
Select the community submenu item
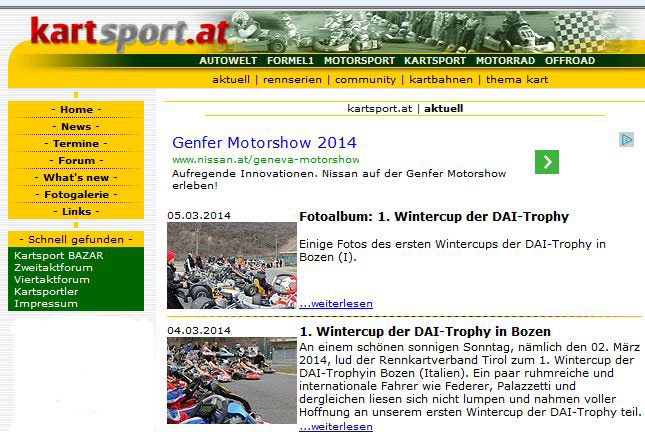(365, 79)
